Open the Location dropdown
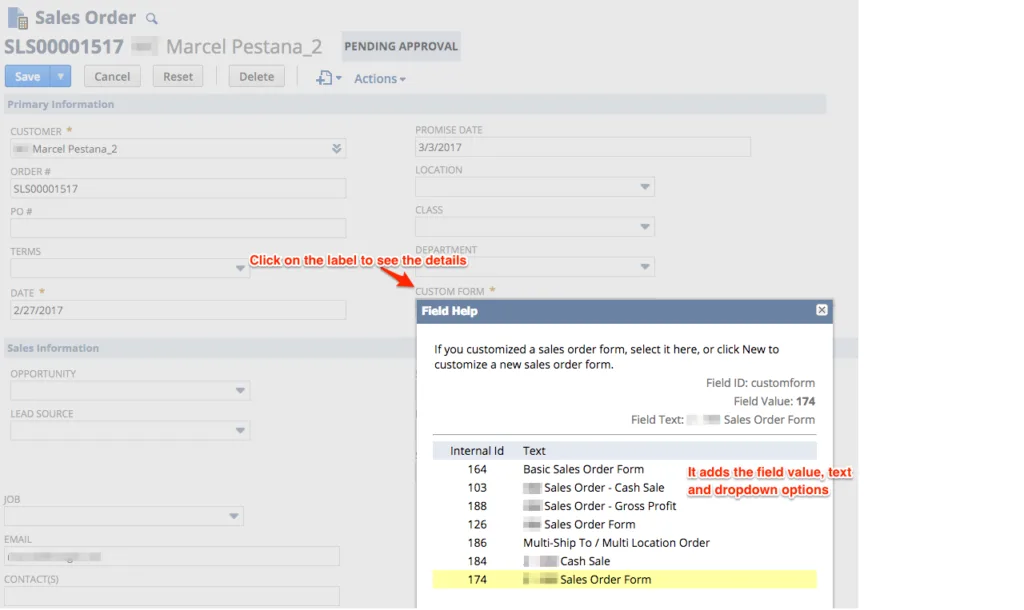 point(535,187)
